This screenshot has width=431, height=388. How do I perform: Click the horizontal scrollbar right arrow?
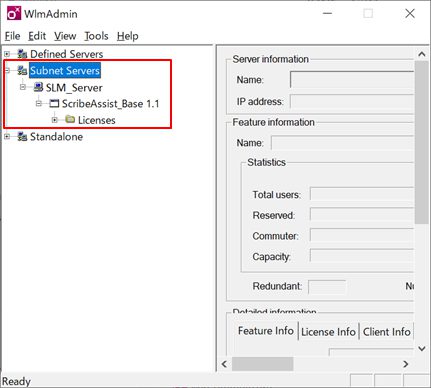pos(406,364)
